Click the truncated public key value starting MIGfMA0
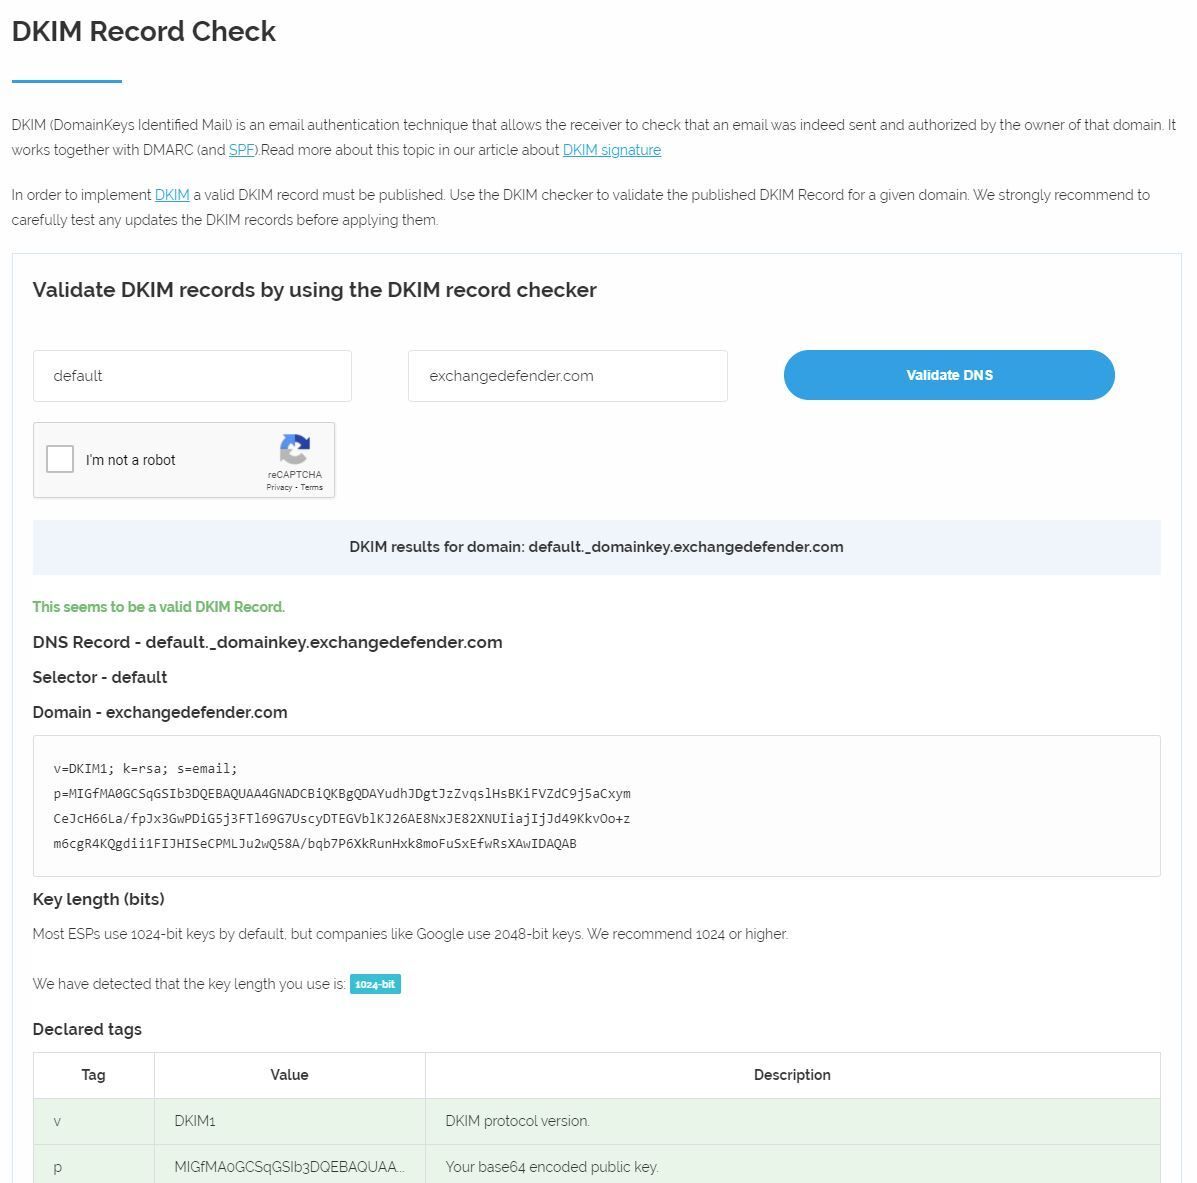Viewport: 1197px width, 1183px height. (289, 1167)
